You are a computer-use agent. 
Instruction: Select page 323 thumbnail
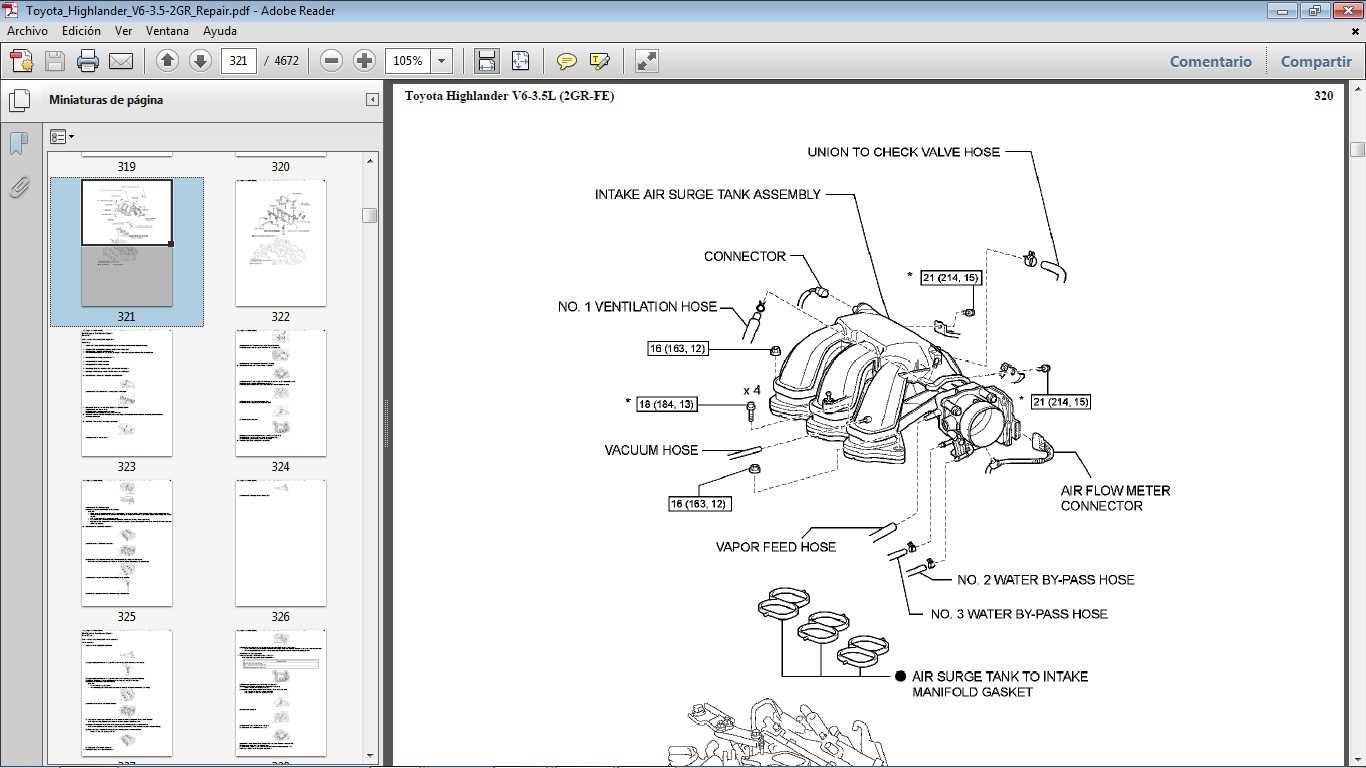(x=127, y=393)
